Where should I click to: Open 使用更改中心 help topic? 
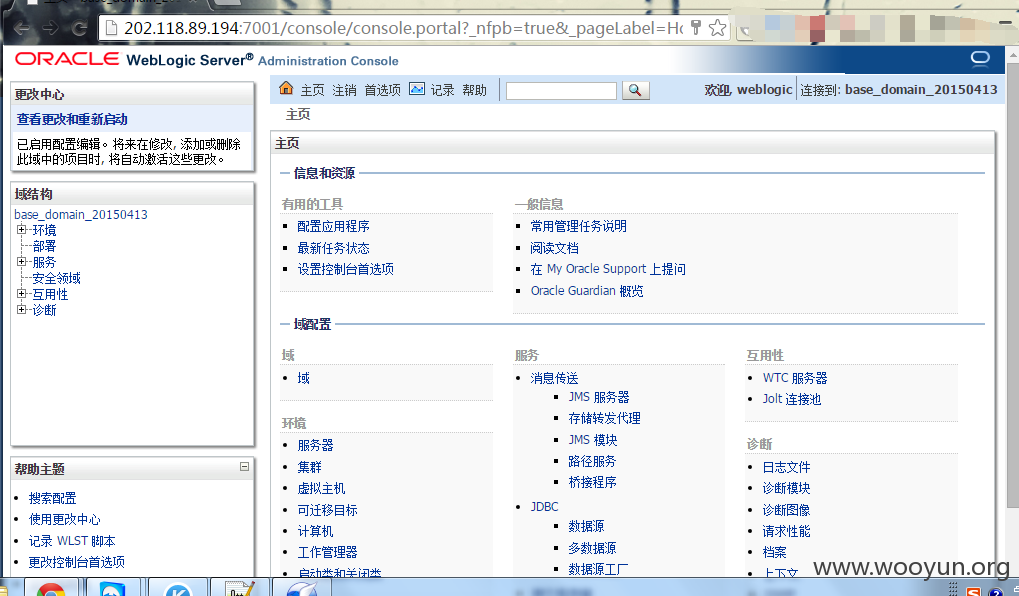pos(64,519)
